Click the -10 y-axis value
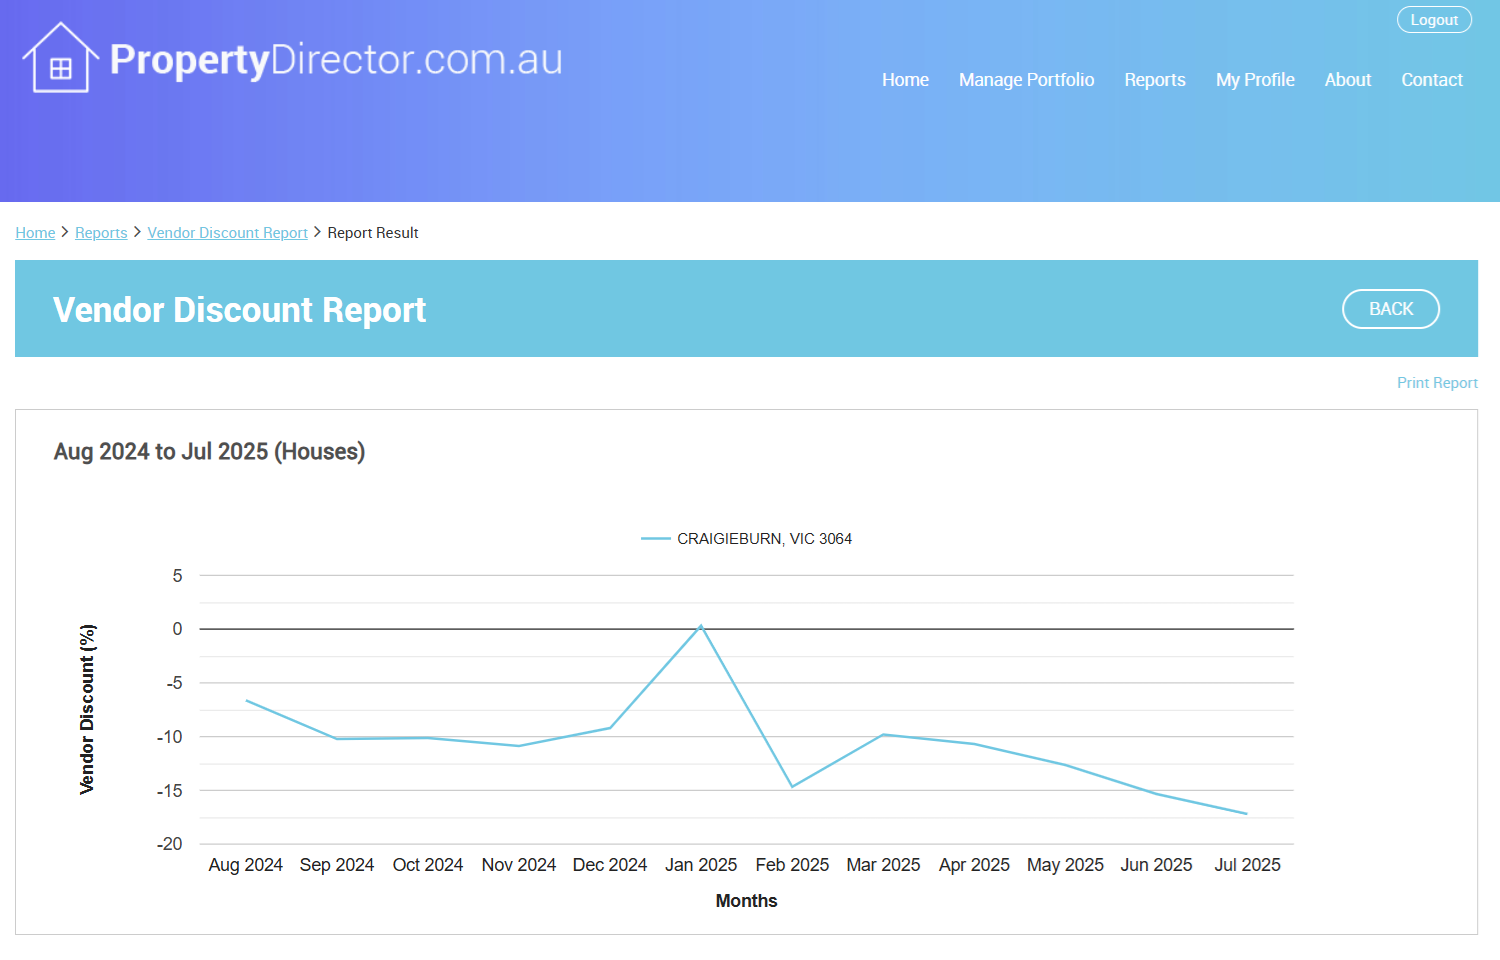Viewport: 1500px width, 960px height. tap(170, 737)
